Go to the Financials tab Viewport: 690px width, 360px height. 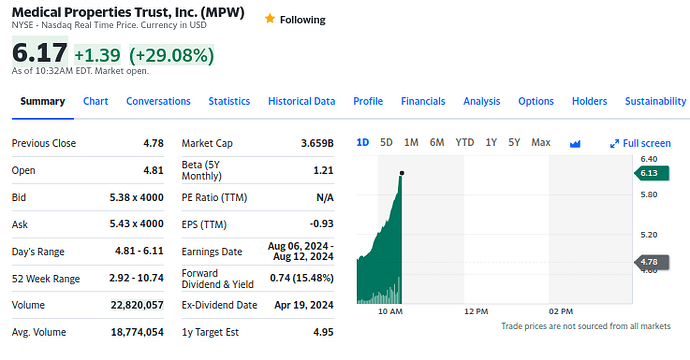[423, 101]
